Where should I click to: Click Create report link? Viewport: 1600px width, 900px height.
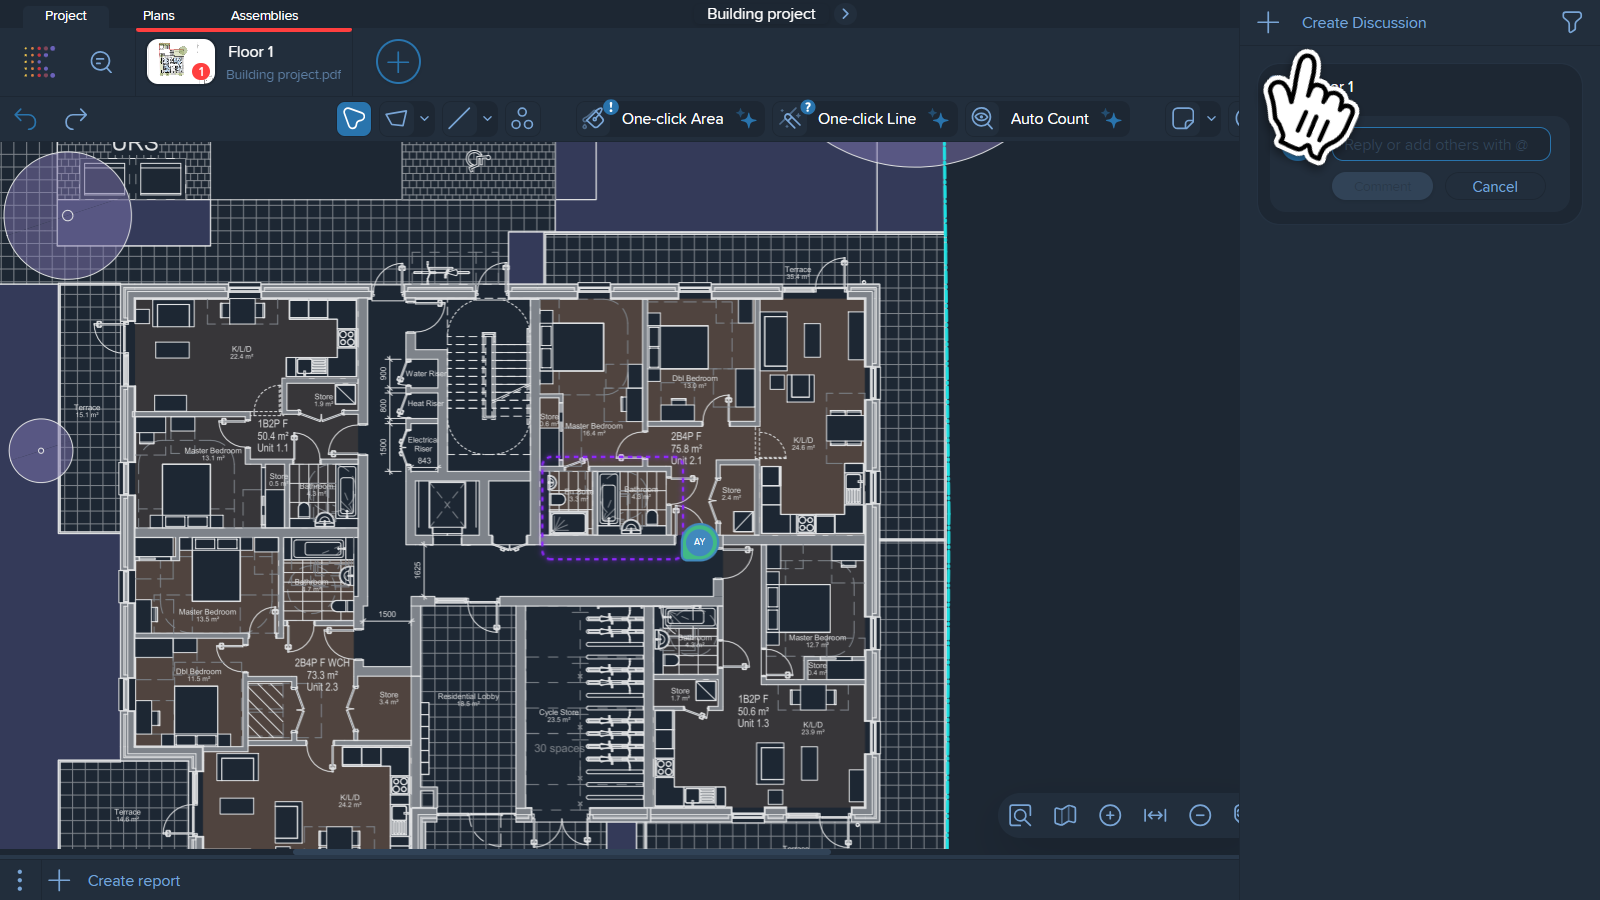pos(134,881)
